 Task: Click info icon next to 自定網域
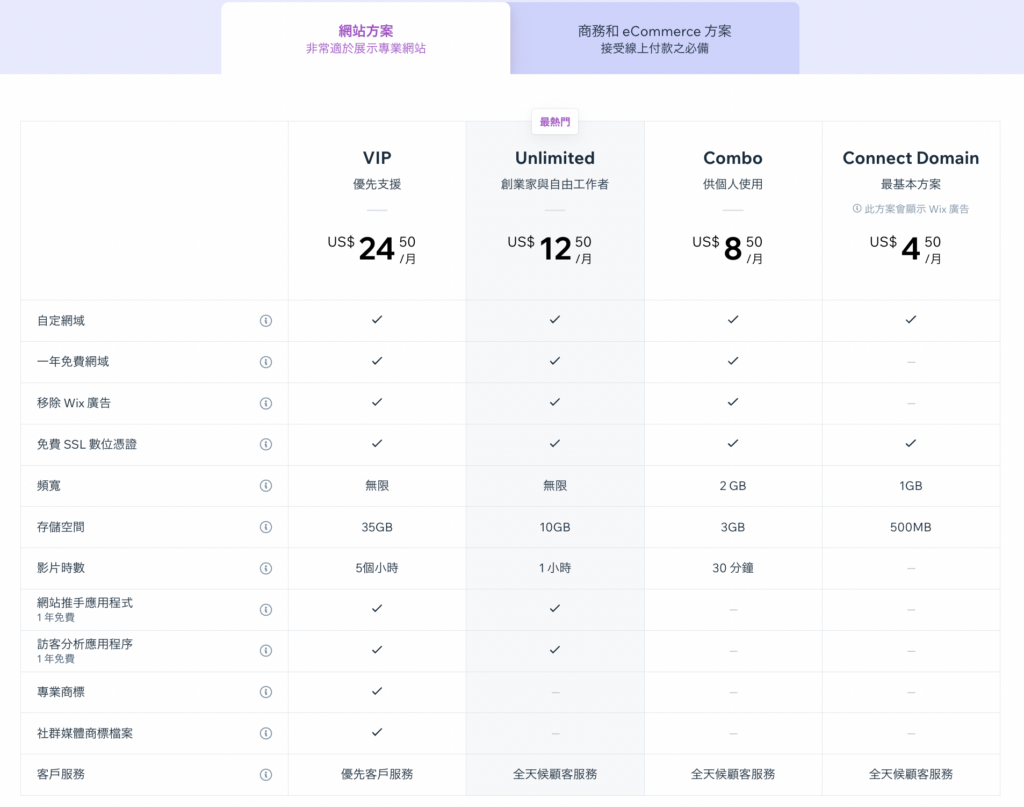(x=266, y=321)
